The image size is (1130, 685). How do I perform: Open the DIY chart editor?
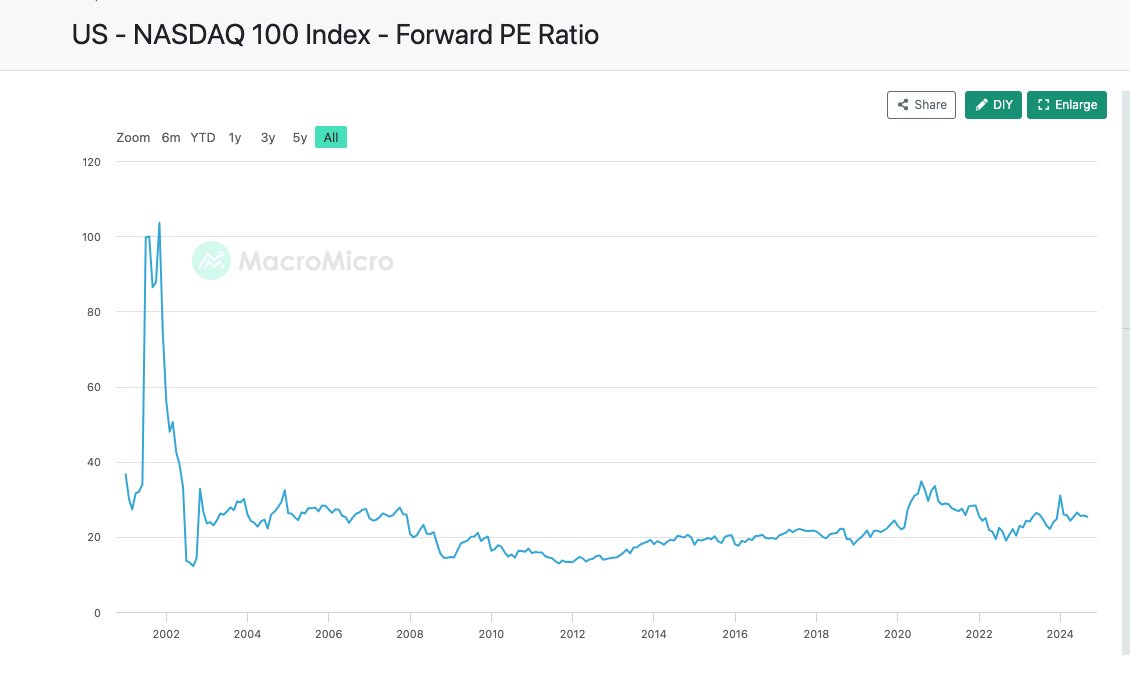pos(993,105)
